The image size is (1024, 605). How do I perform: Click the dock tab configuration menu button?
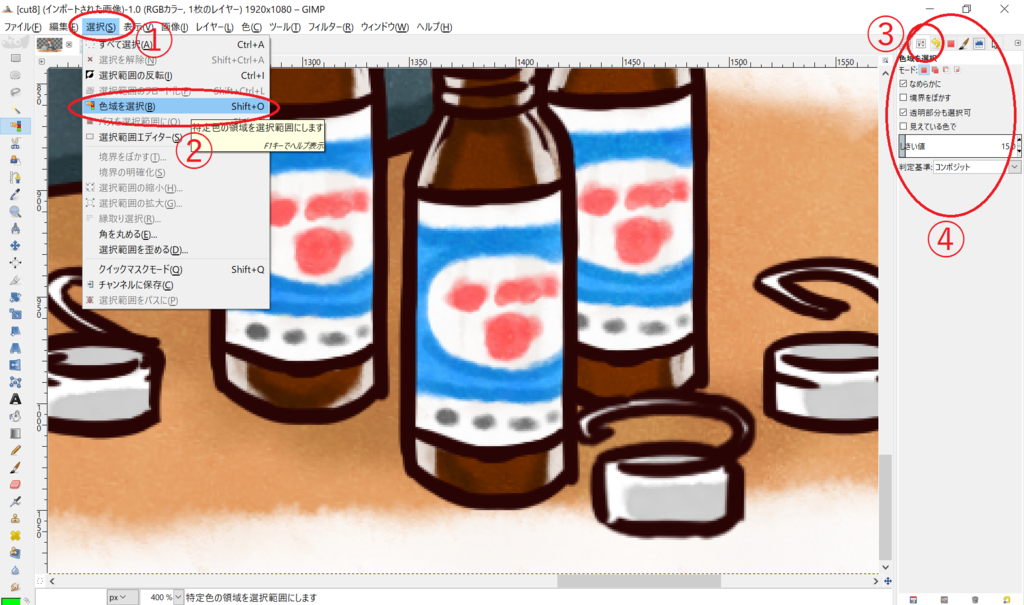click(1017, 43)
